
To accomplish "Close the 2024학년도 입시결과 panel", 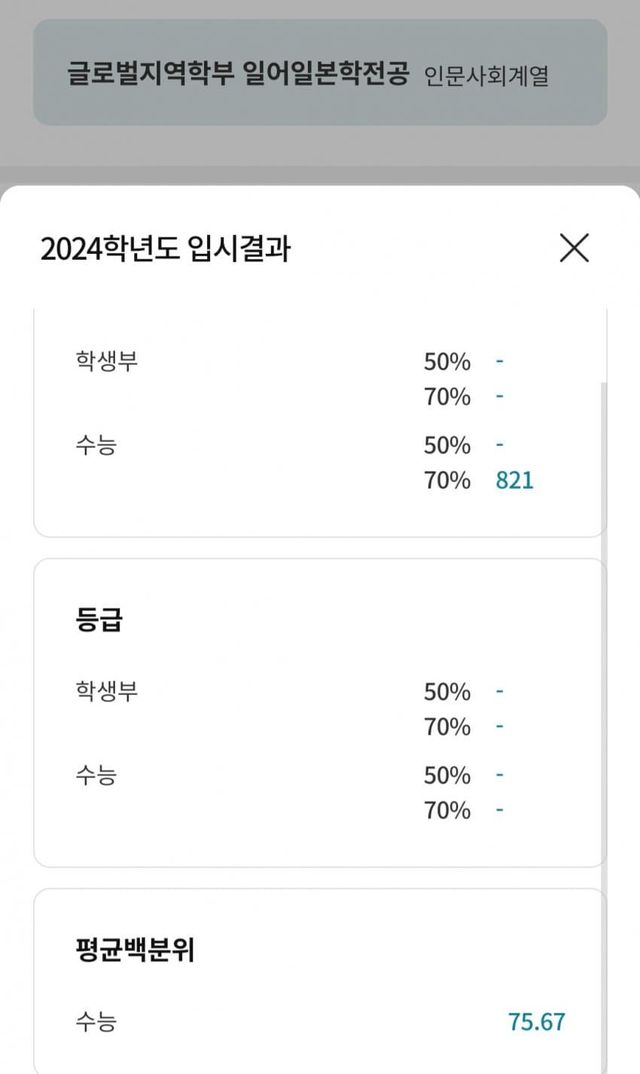I will coord(574,247).
